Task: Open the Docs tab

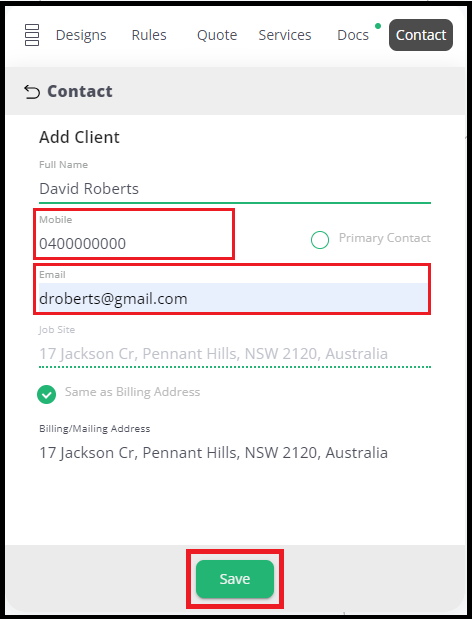Action: coord(353,35)
